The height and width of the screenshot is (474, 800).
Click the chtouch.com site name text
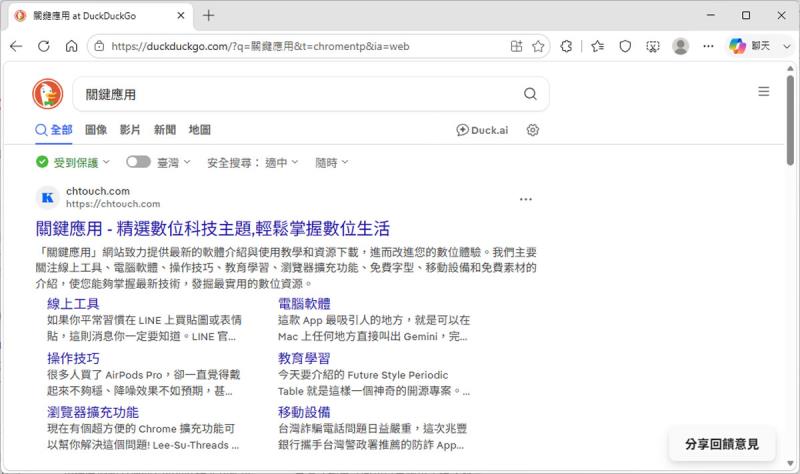[x=98, y=191]
